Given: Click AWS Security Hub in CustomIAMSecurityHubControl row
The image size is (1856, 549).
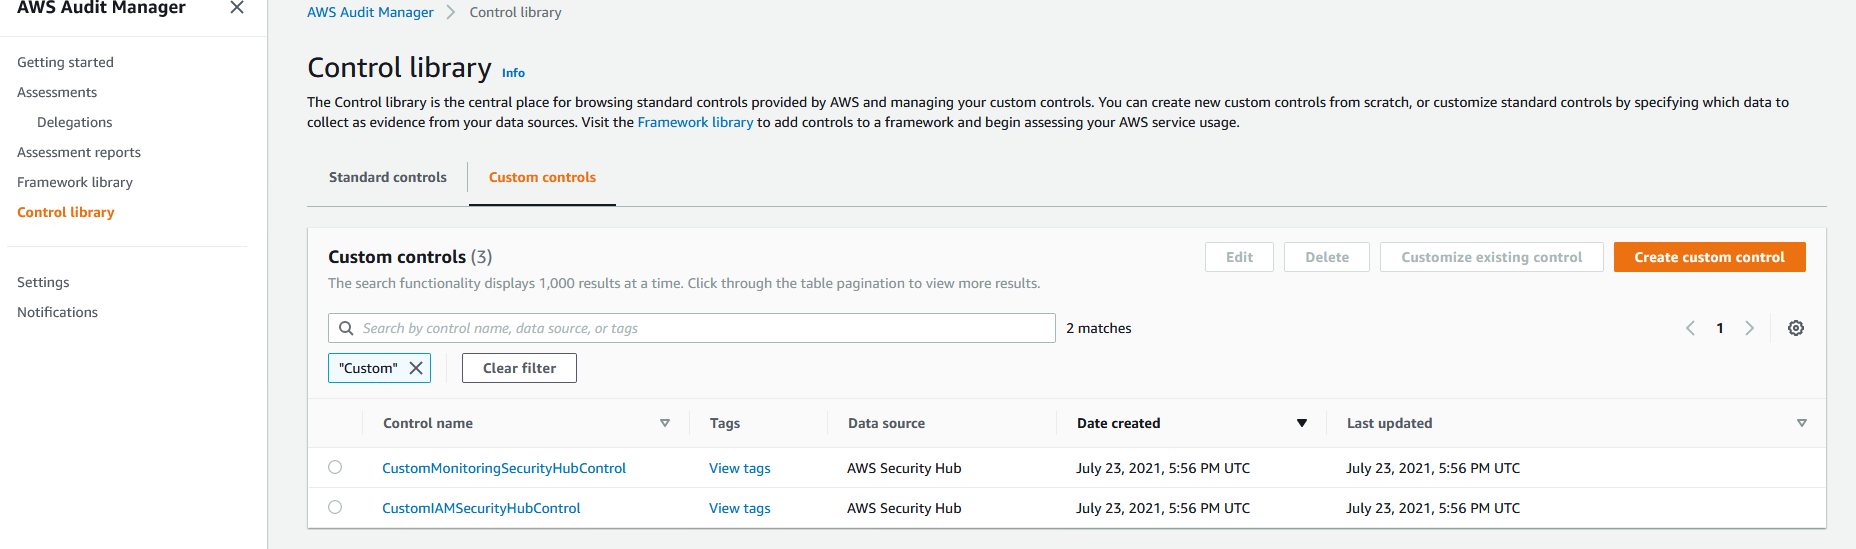Looking at the screenshot, I should coord(904,508).
